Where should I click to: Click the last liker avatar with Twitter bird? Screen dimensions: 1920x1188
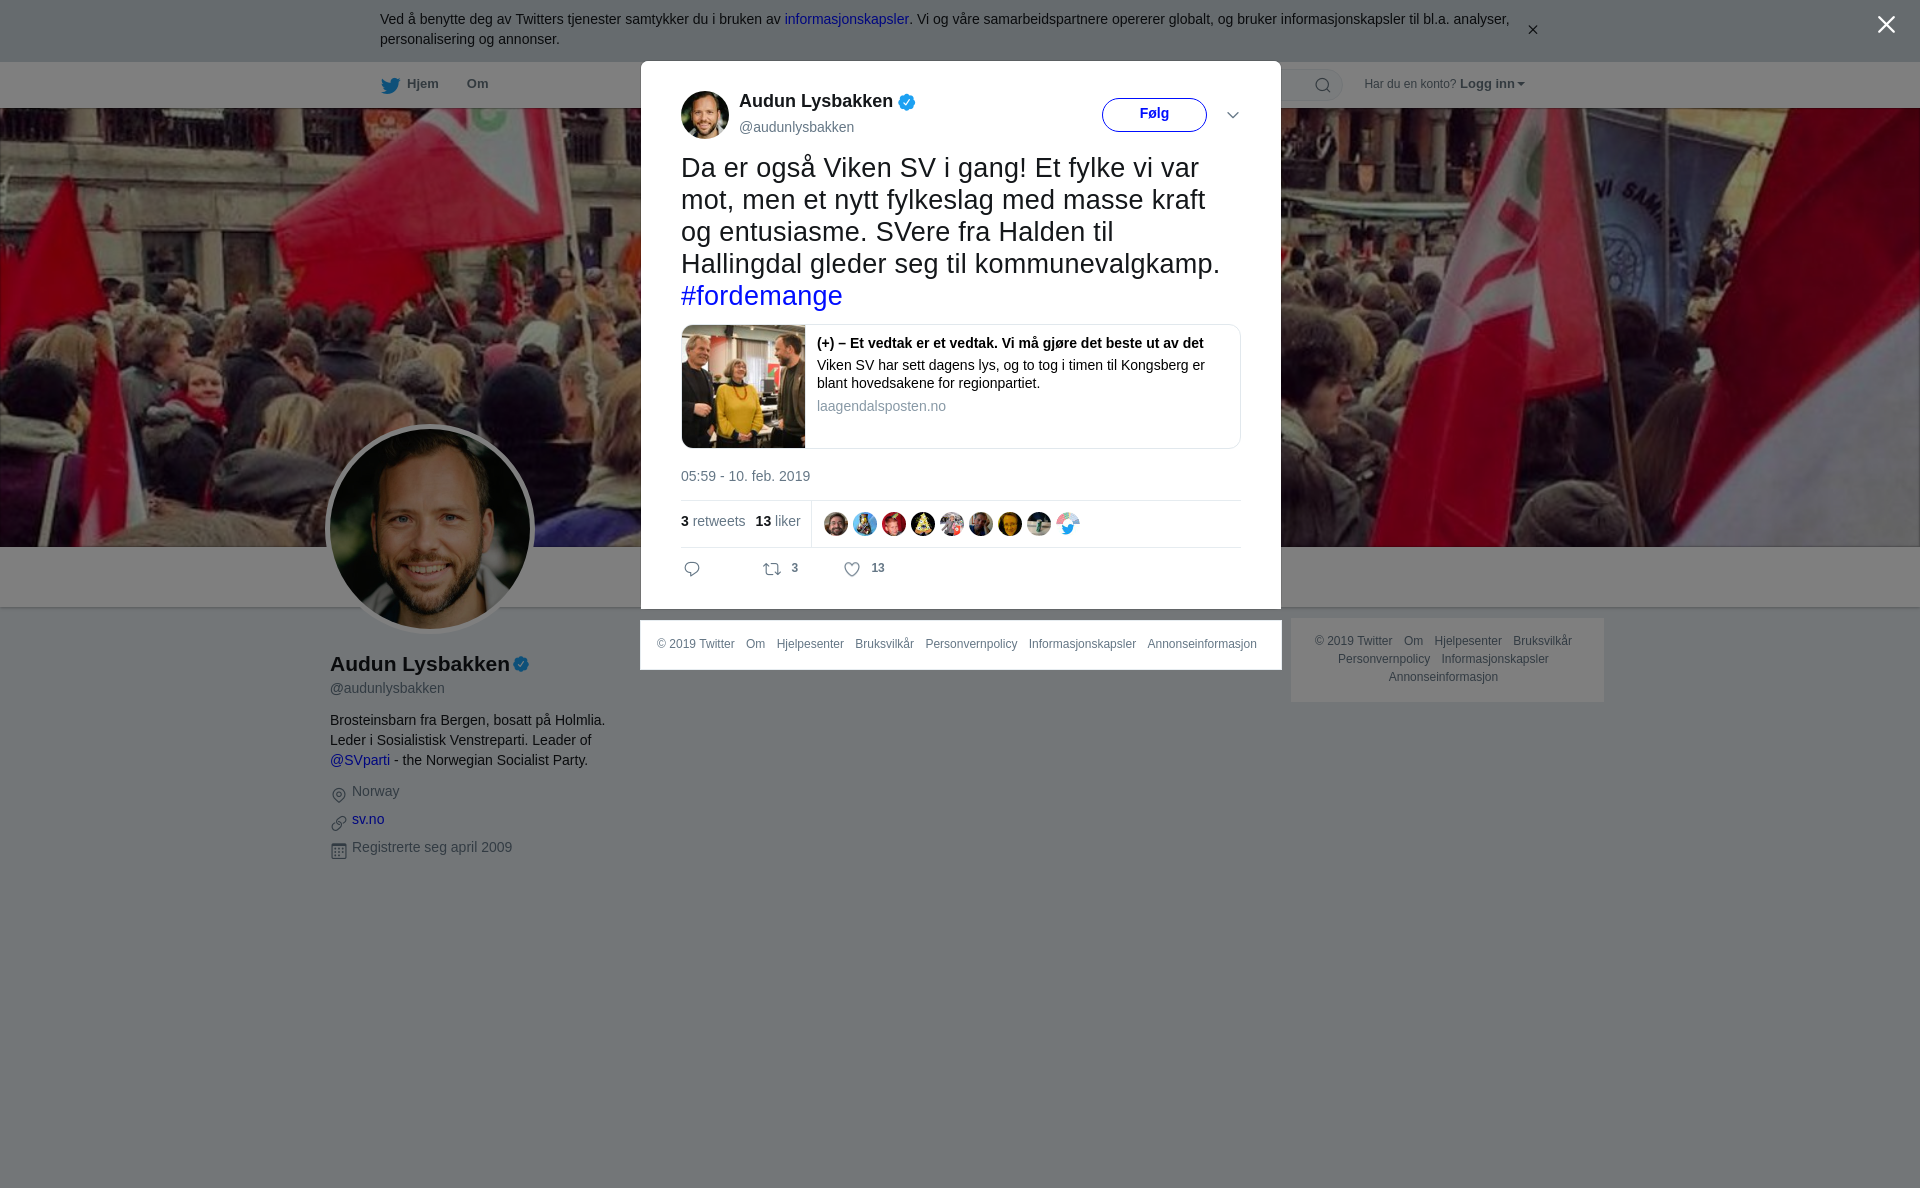point(1068,524)
